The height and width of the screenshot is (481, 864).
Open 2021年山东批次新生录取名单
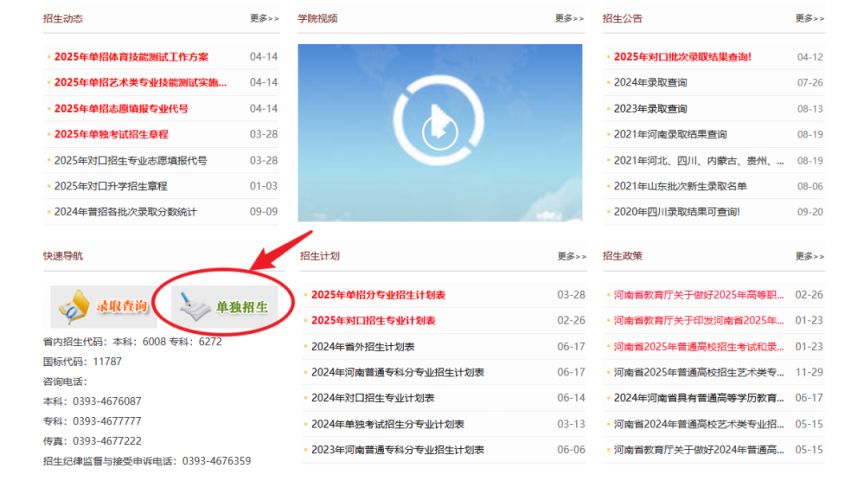click(x=680, y=186)
